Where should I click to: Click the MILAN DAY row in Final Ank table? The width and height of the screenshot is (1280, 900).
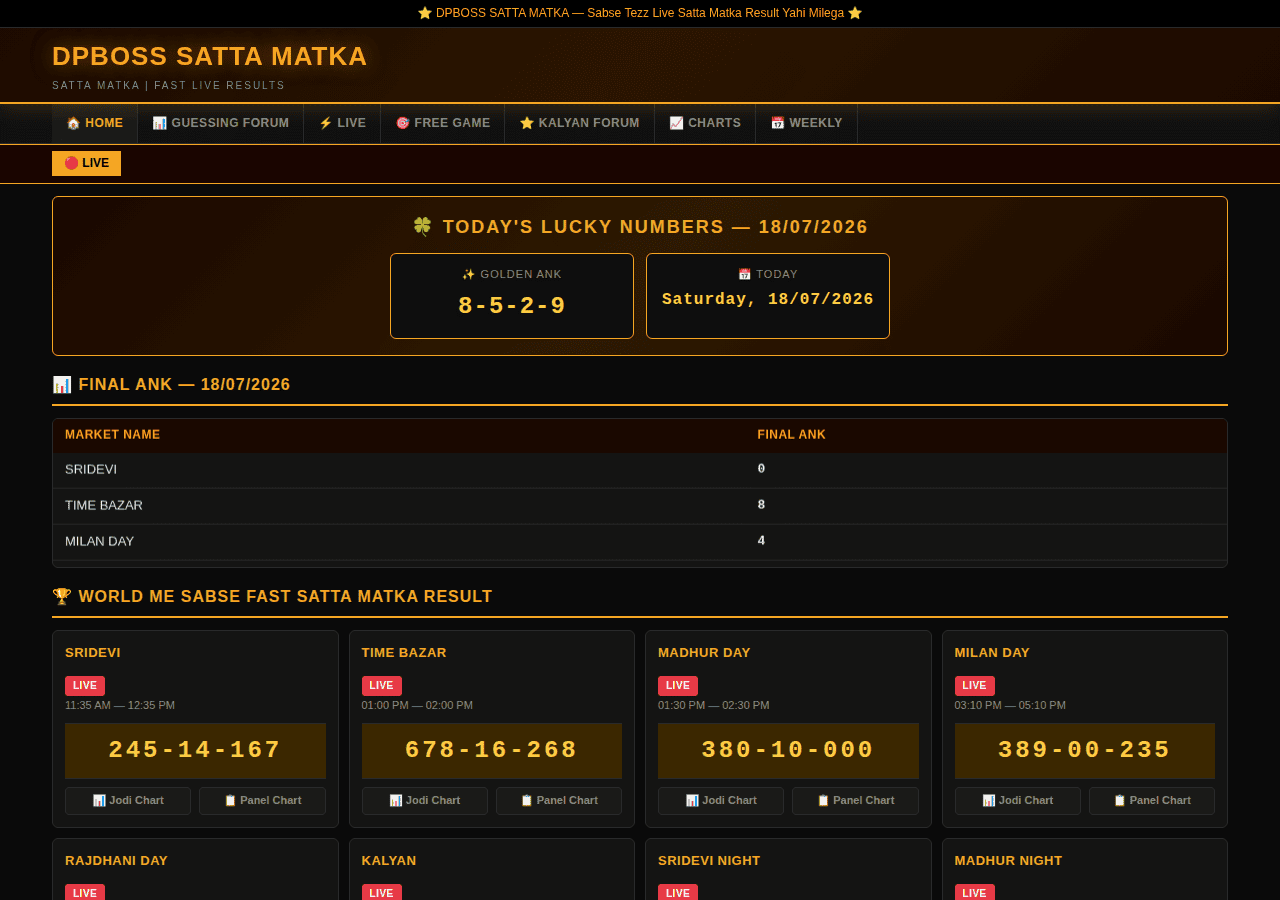point(640,541)
